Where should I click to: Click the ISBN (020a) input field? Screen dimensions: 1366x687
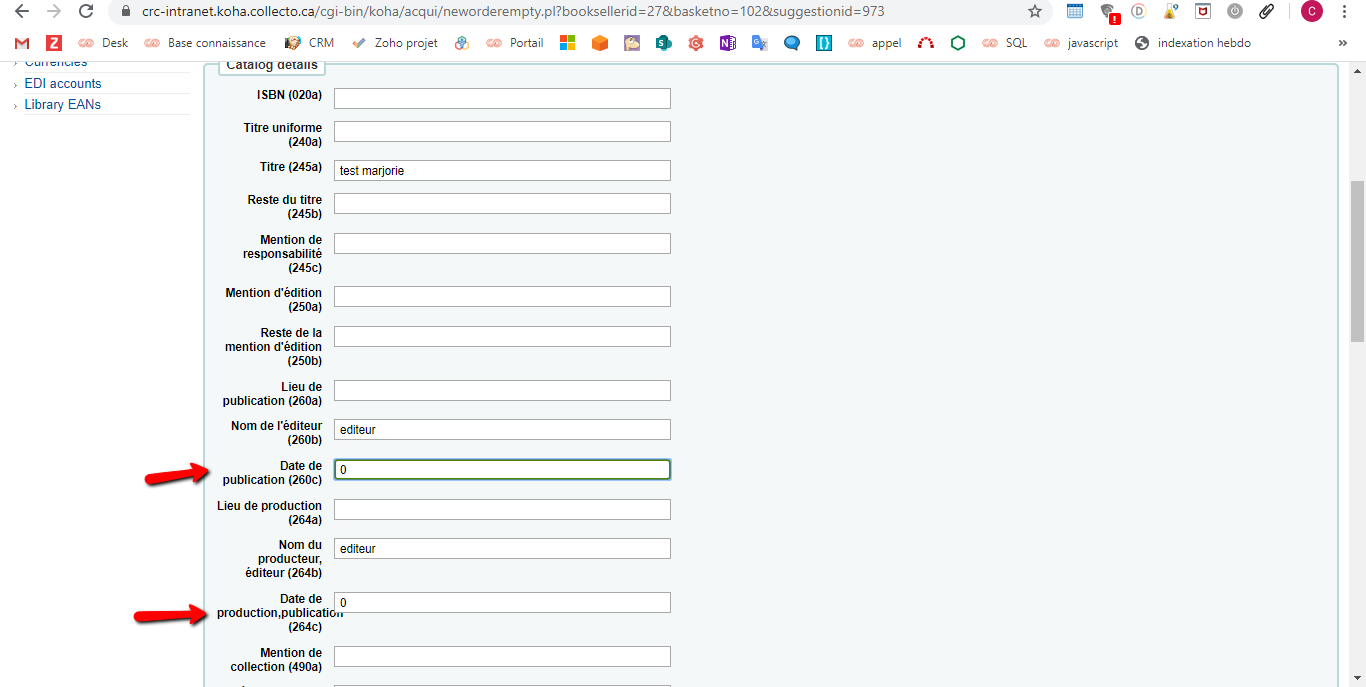502,98
